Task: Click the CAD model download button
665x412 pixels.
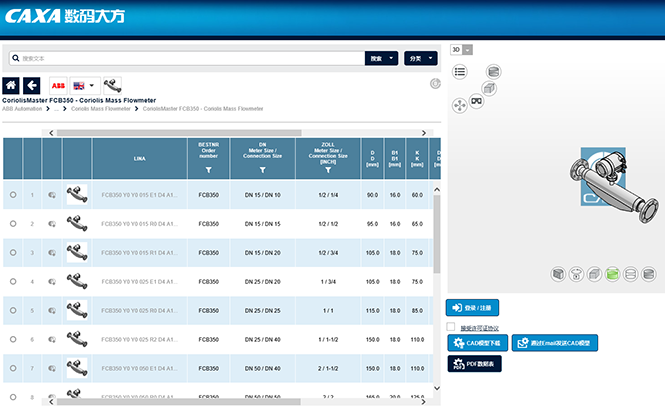Action: coord(478,343)
